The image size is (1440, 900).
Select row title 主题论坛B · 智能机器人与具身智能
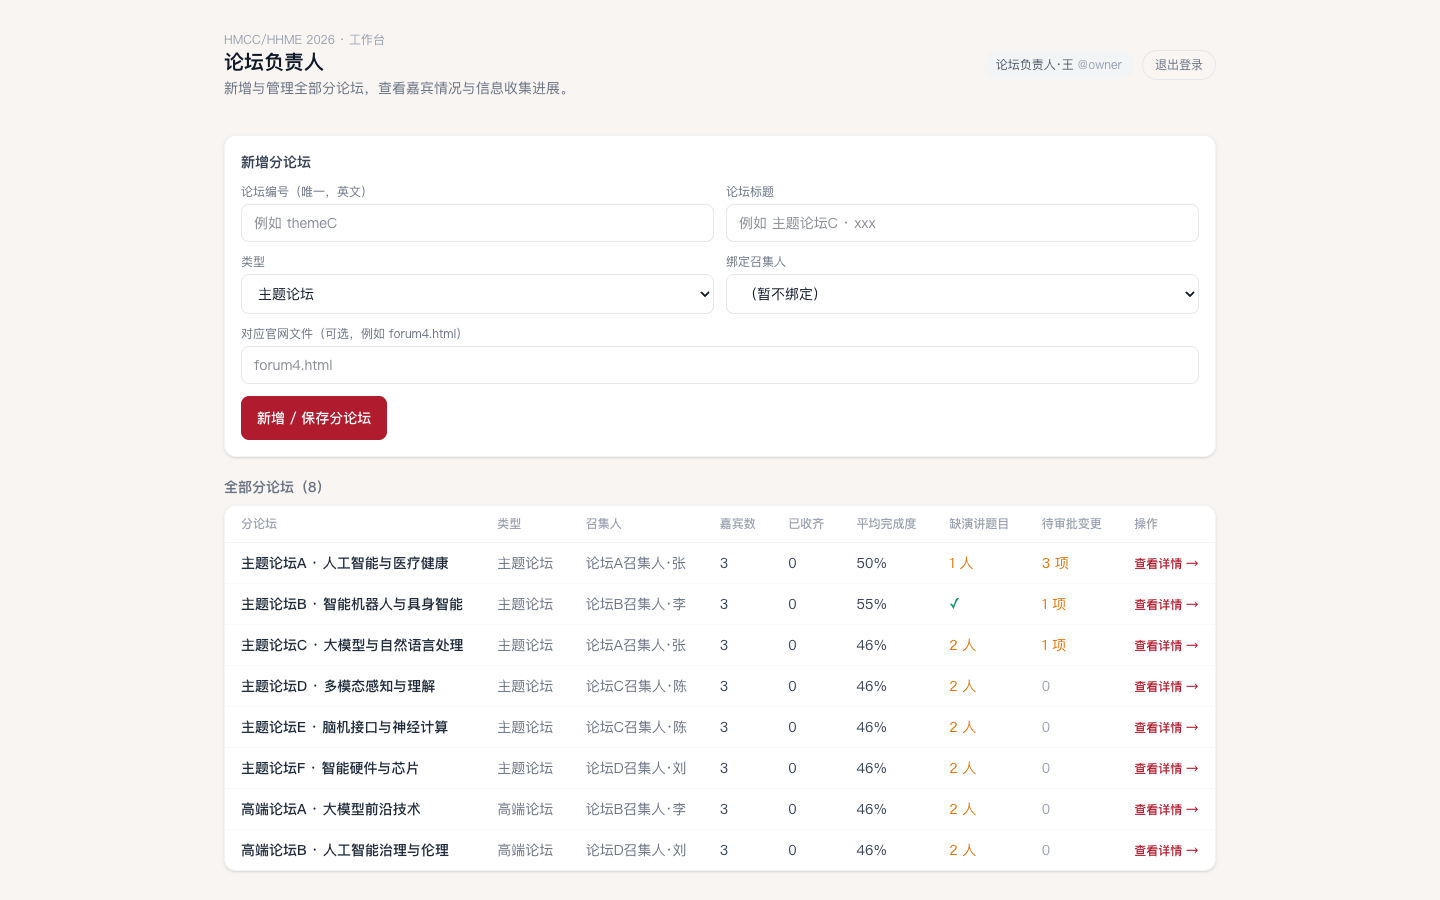click(352, 605)
